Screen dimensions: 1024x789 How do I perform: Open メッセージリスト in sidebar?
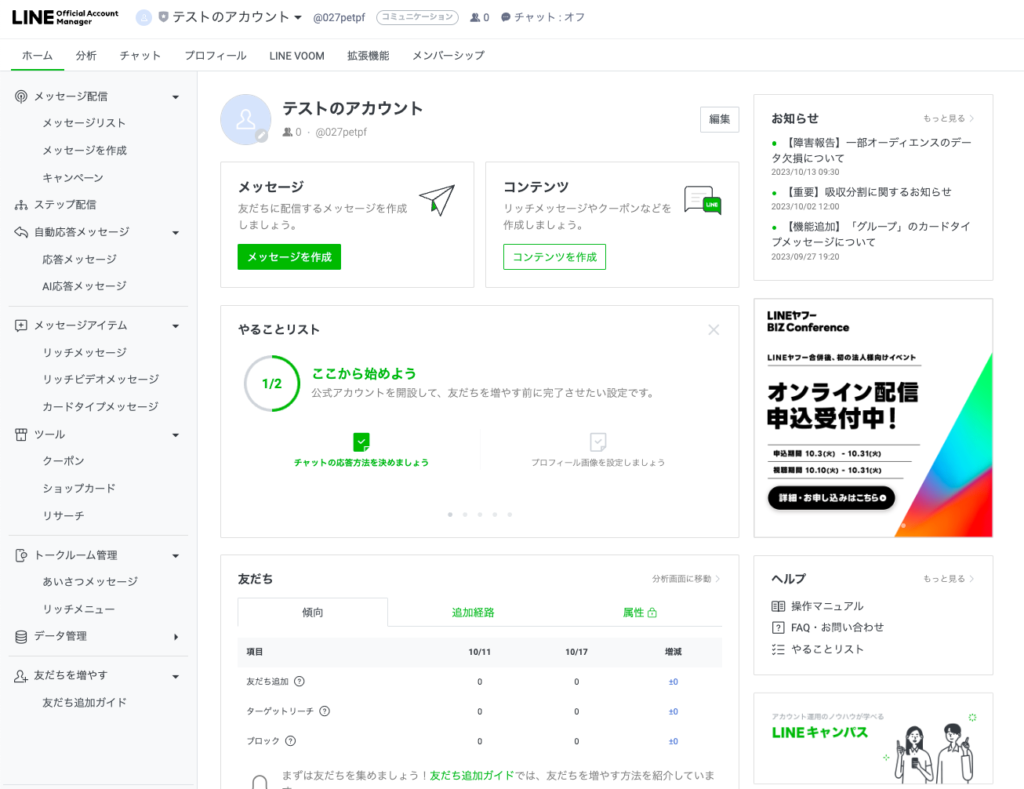click(84, 123)
